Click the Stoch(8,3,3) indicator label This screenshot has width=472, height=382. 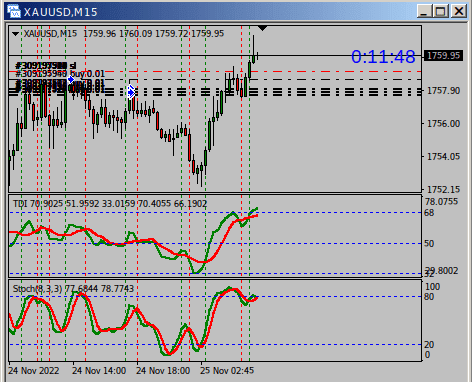[x=73, y=288]
